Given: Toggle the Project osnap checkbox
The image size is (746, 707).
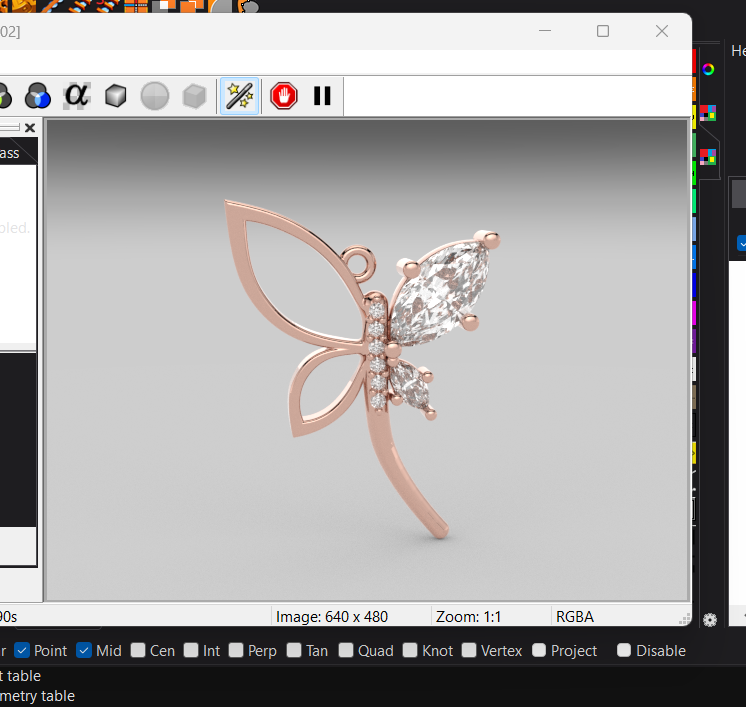Looking at the screenshot, I should click(x=539, y=650).
